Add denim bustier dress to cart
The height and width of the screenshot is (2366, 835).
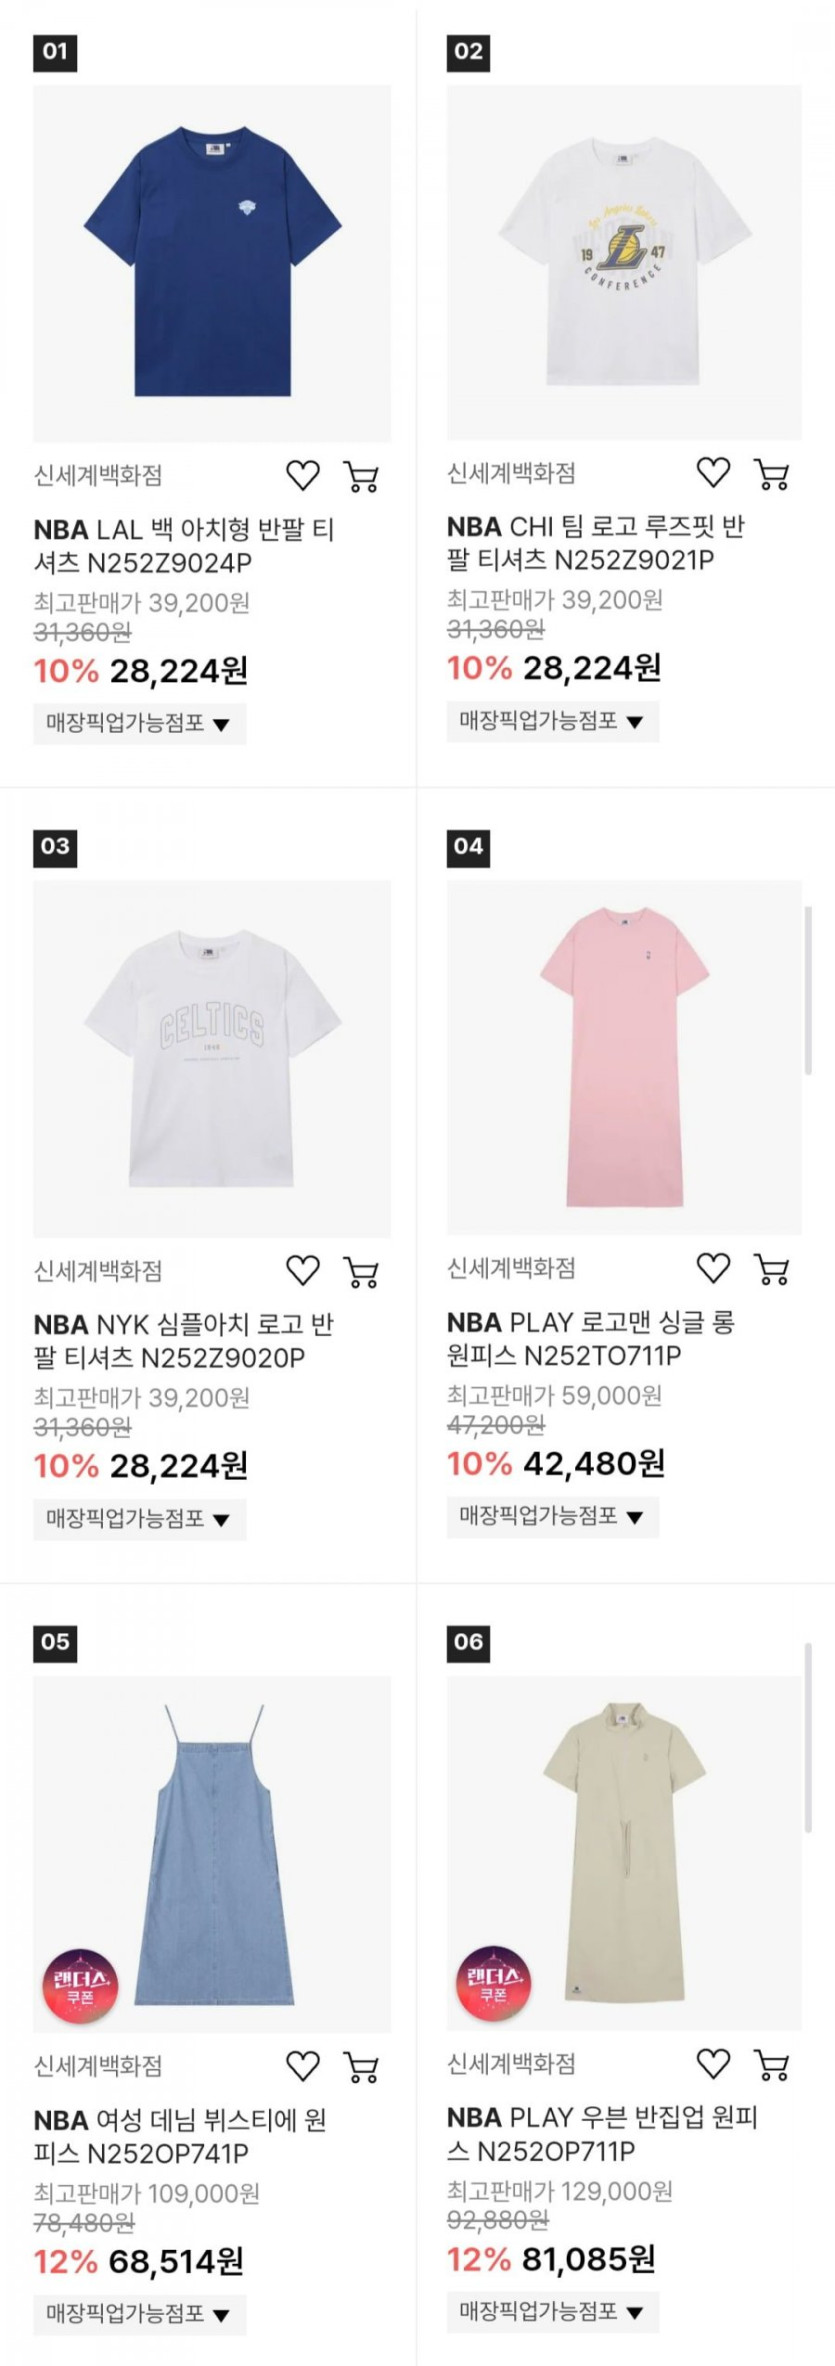pos(361,2067)
